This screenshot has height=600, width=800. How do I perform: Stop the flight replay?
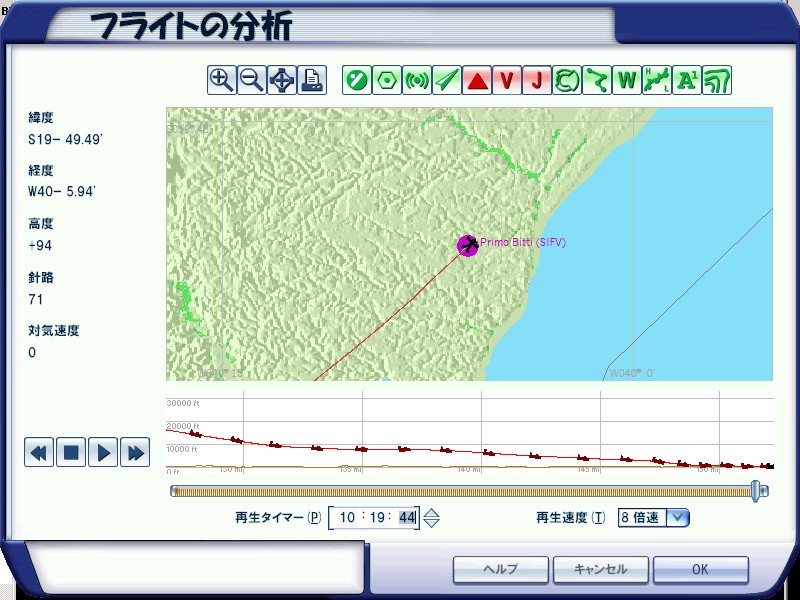pyautogui.click(x=70, y=453)
